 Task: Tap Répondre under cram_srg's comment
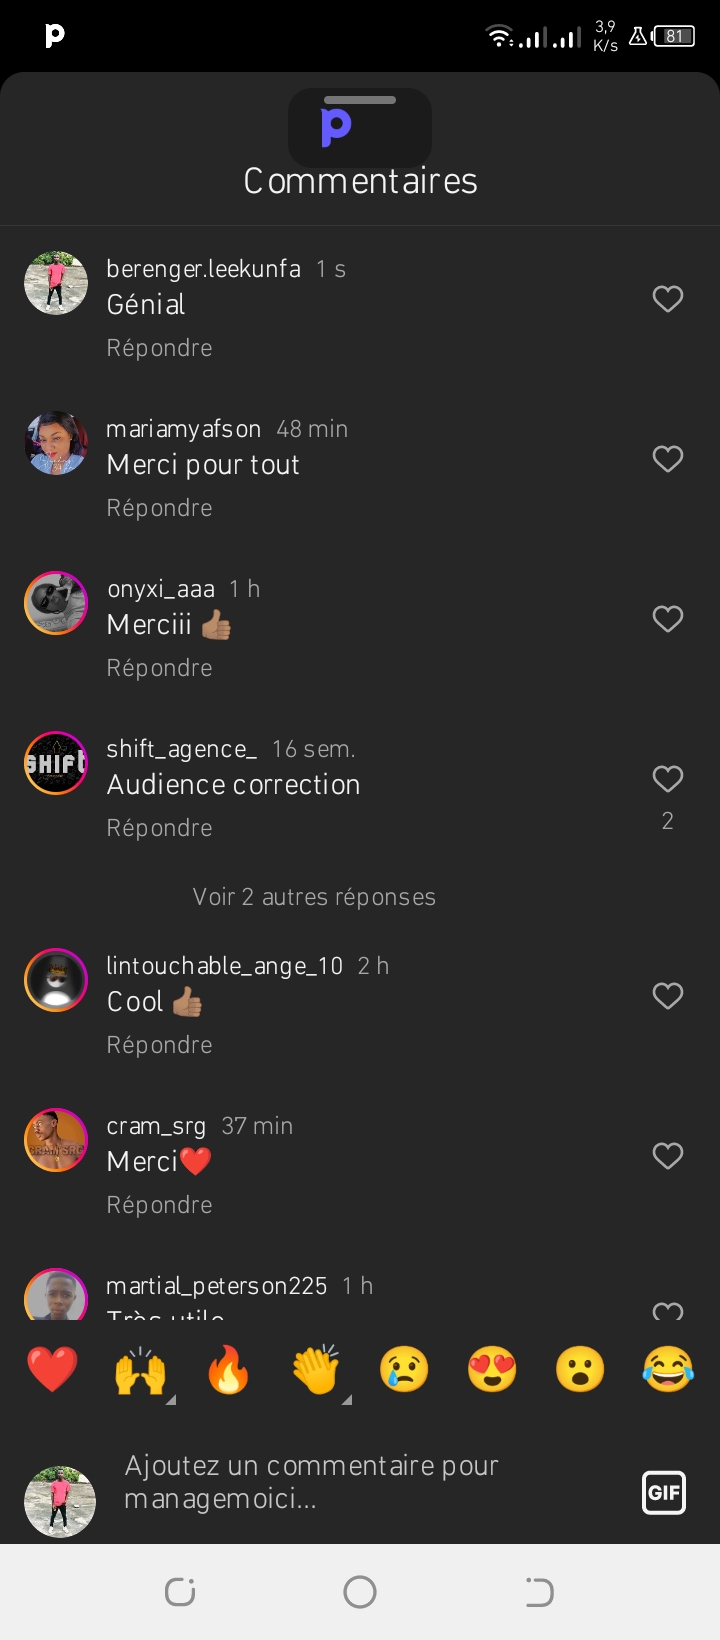[160, 1205]
